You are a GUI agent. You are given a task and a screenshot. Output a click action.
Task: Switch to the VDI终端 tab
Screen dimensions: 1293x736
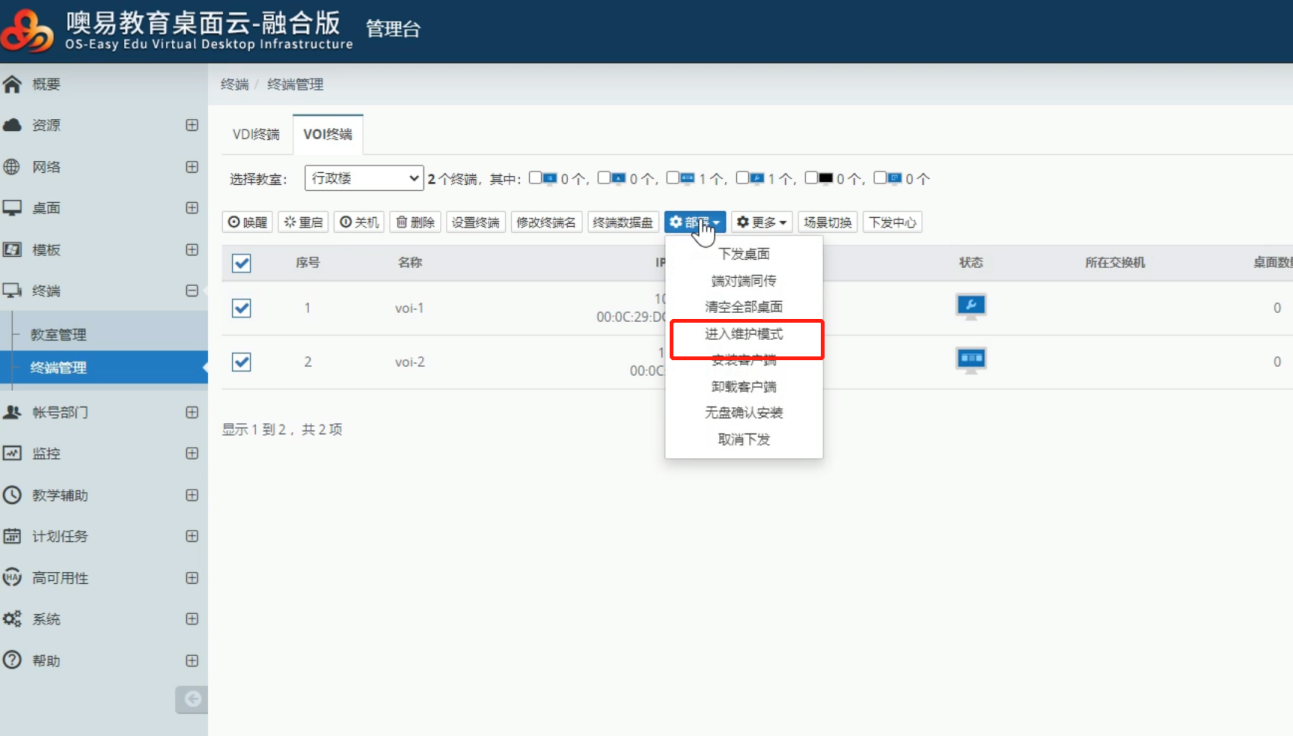256,134
